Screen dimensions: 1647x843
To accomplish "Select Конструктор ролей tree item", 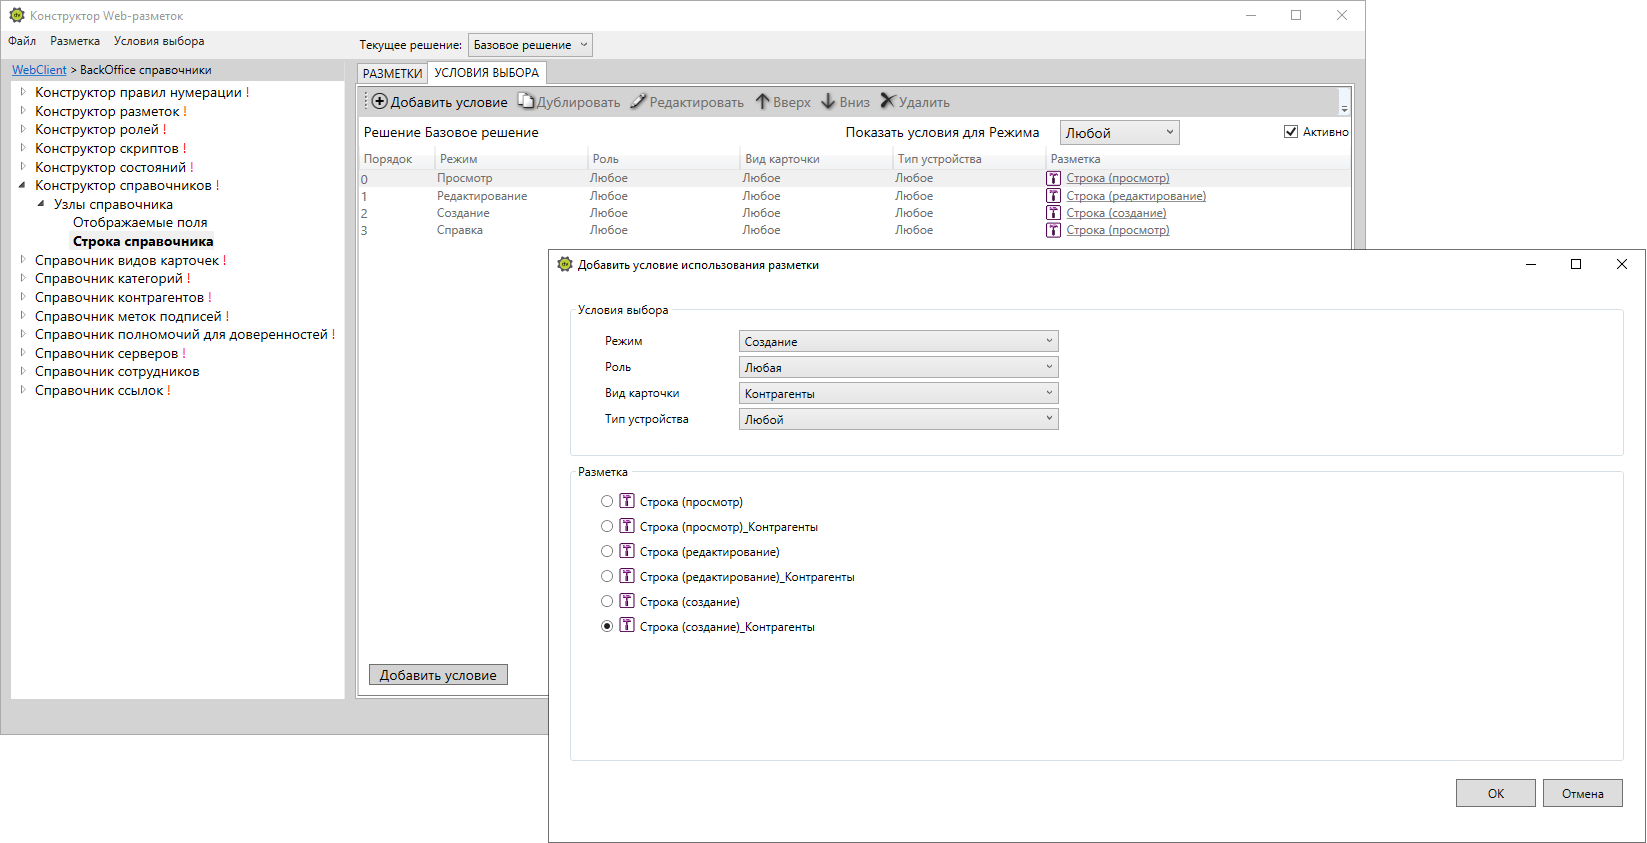I will [97, 129].
